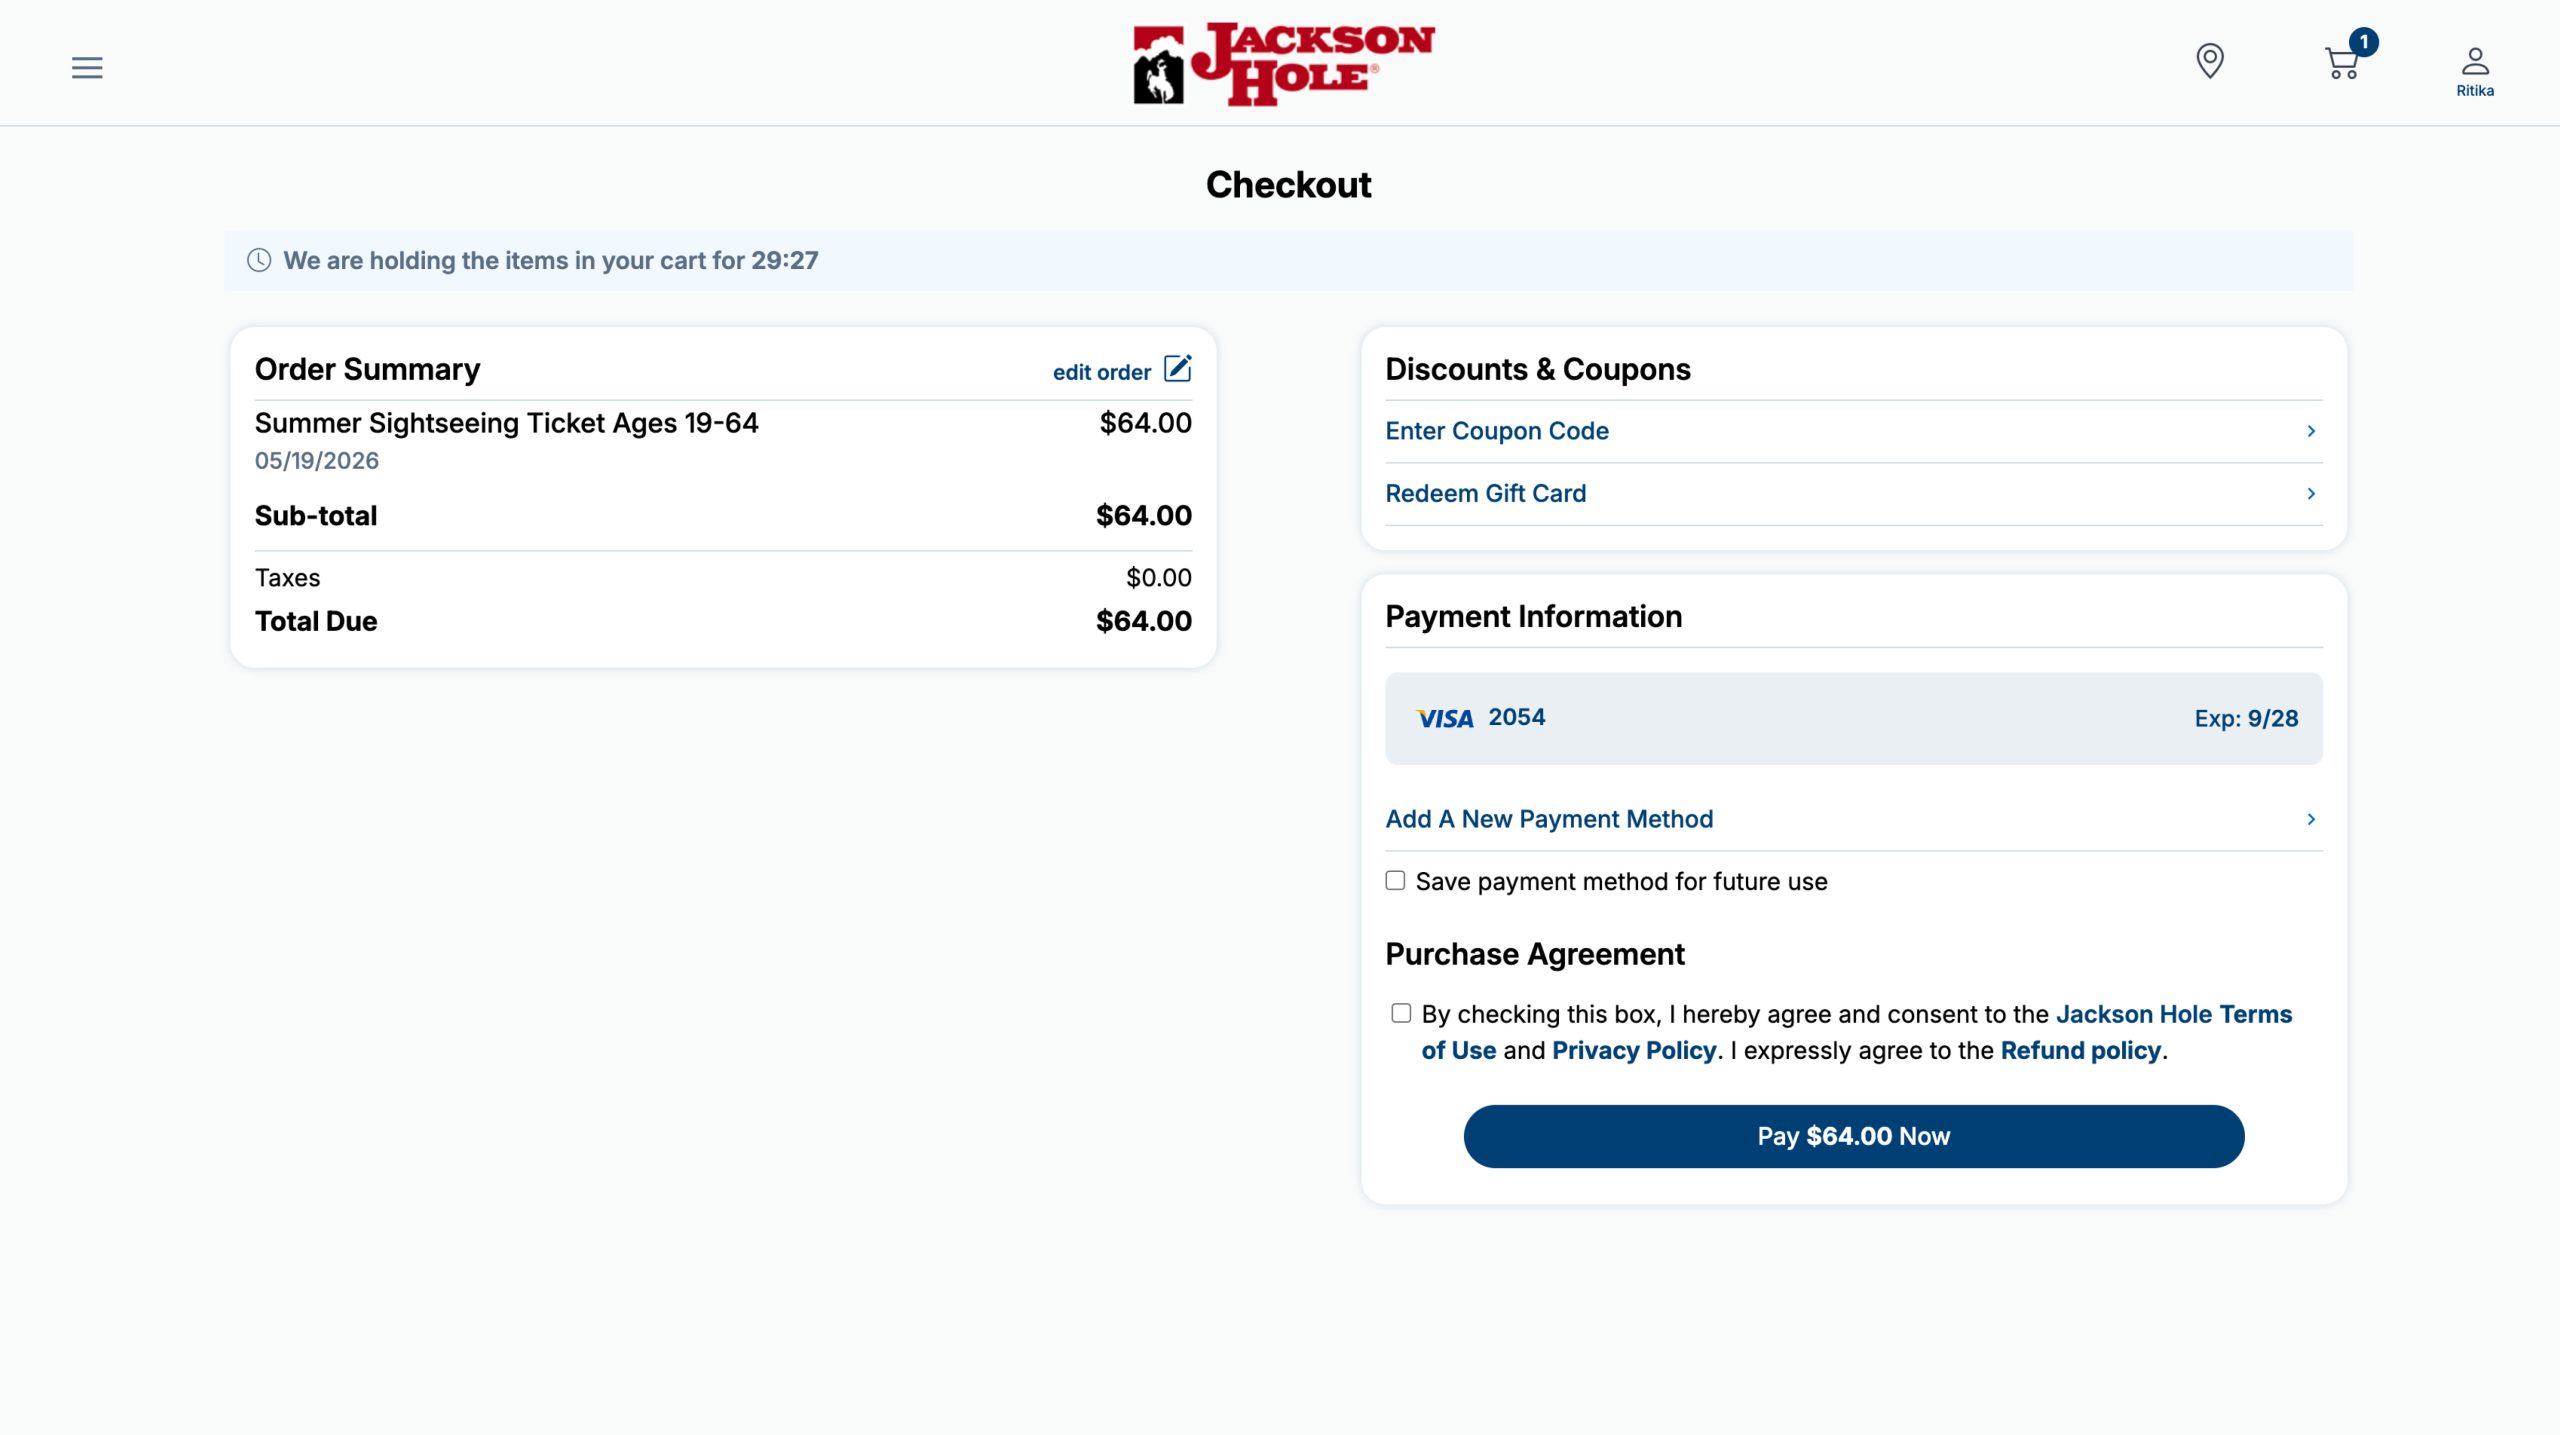Open the hamburger menu
2560x1435 pixels.
pos(87,67)
